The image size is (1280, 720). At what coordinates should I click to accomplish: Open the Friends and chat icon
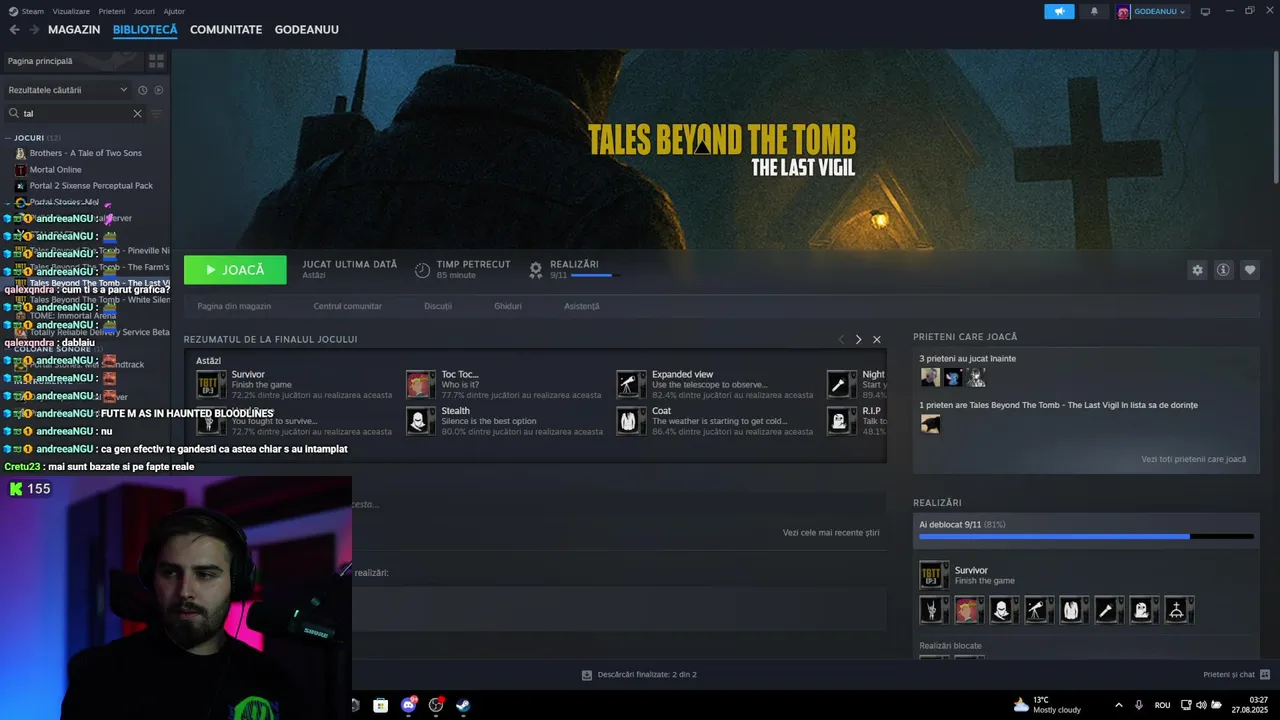pos(1265,675)
